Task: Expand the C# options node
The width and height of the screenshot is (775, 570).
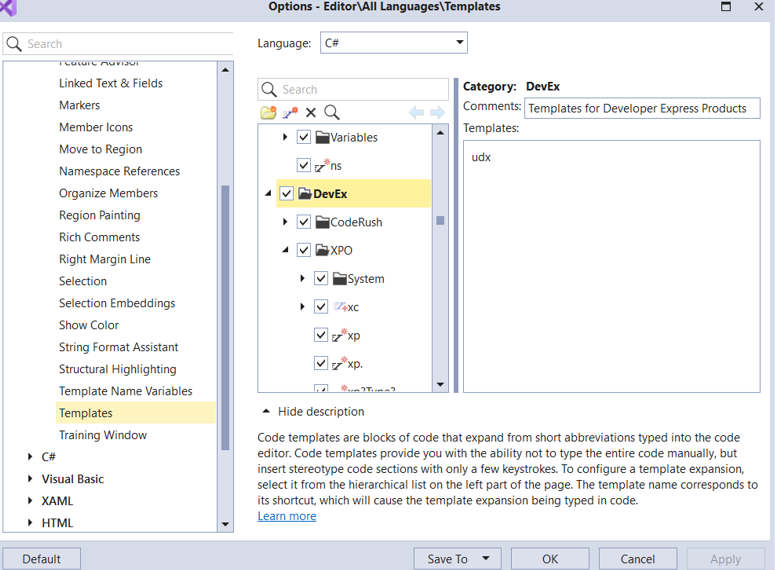Action: [30, 457]
